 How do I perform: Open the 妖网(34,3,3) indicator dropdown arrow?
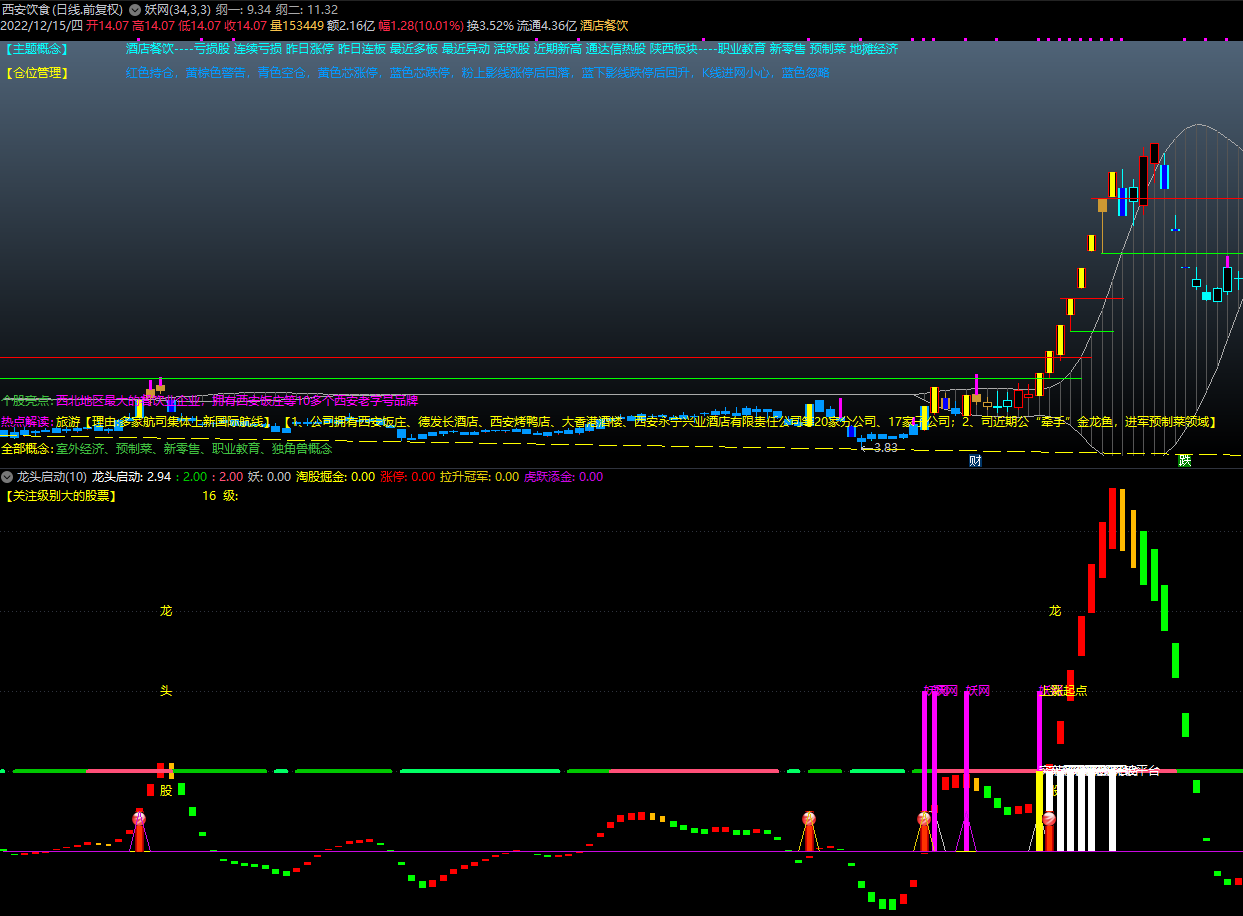(134, 9)
